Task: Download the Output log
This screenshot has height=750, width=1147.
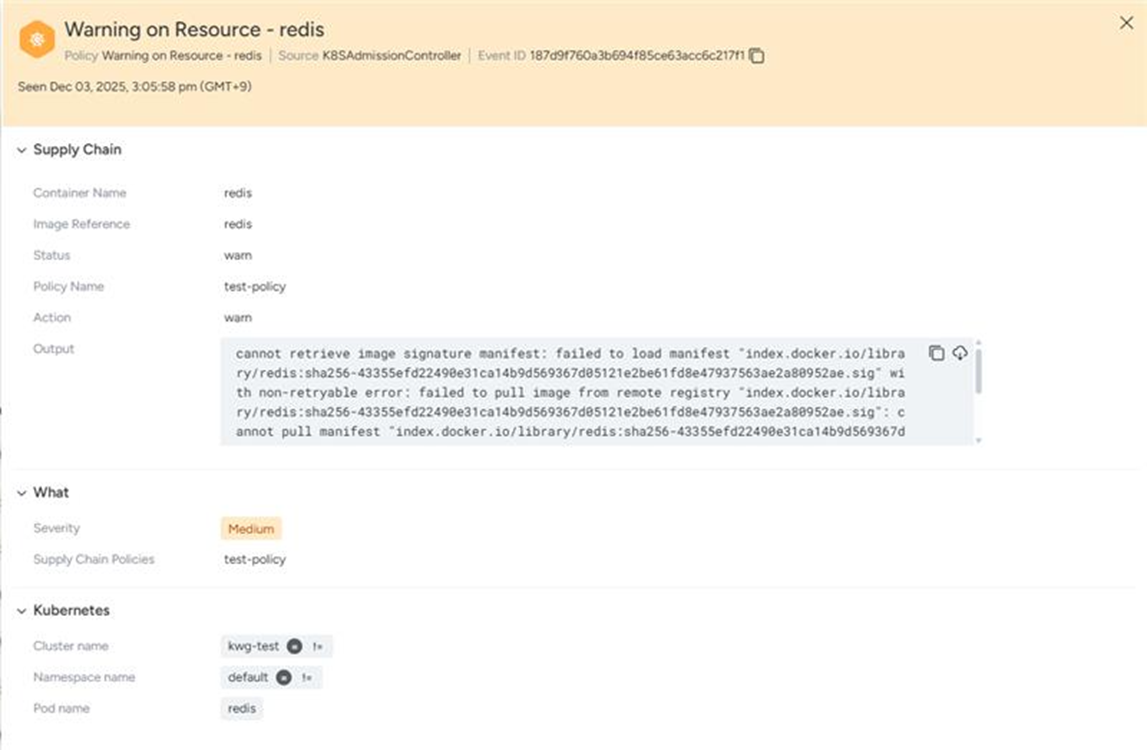Action: 960,353
